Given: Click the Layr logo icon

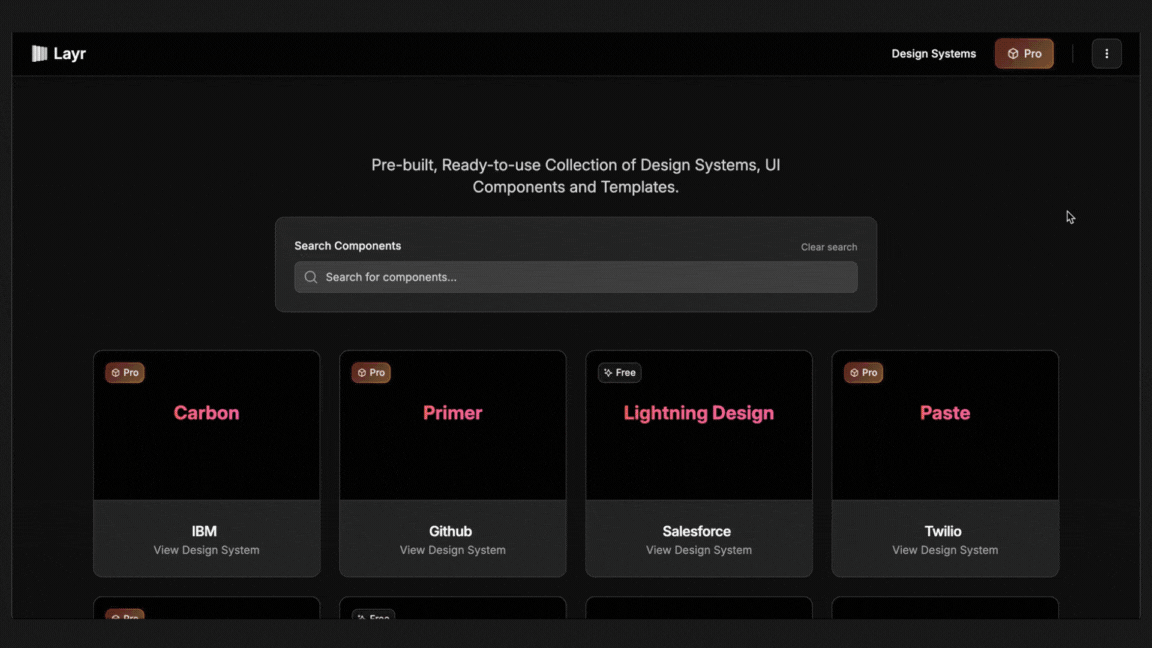Looking at the screenshot, I should (x=39, y=54).
